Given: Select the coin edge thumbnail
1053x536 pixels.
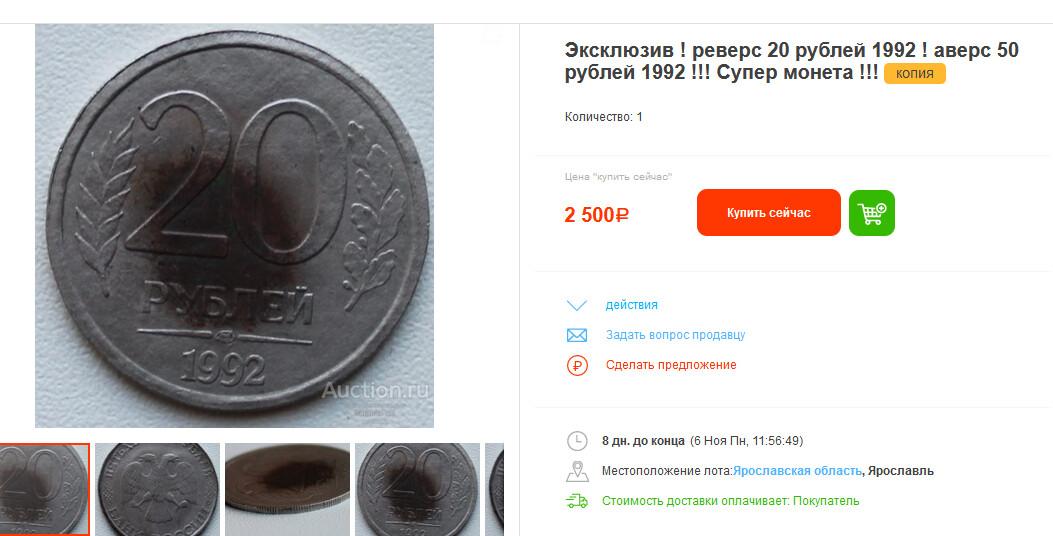Looking at the screenshot, I should 287,490.
